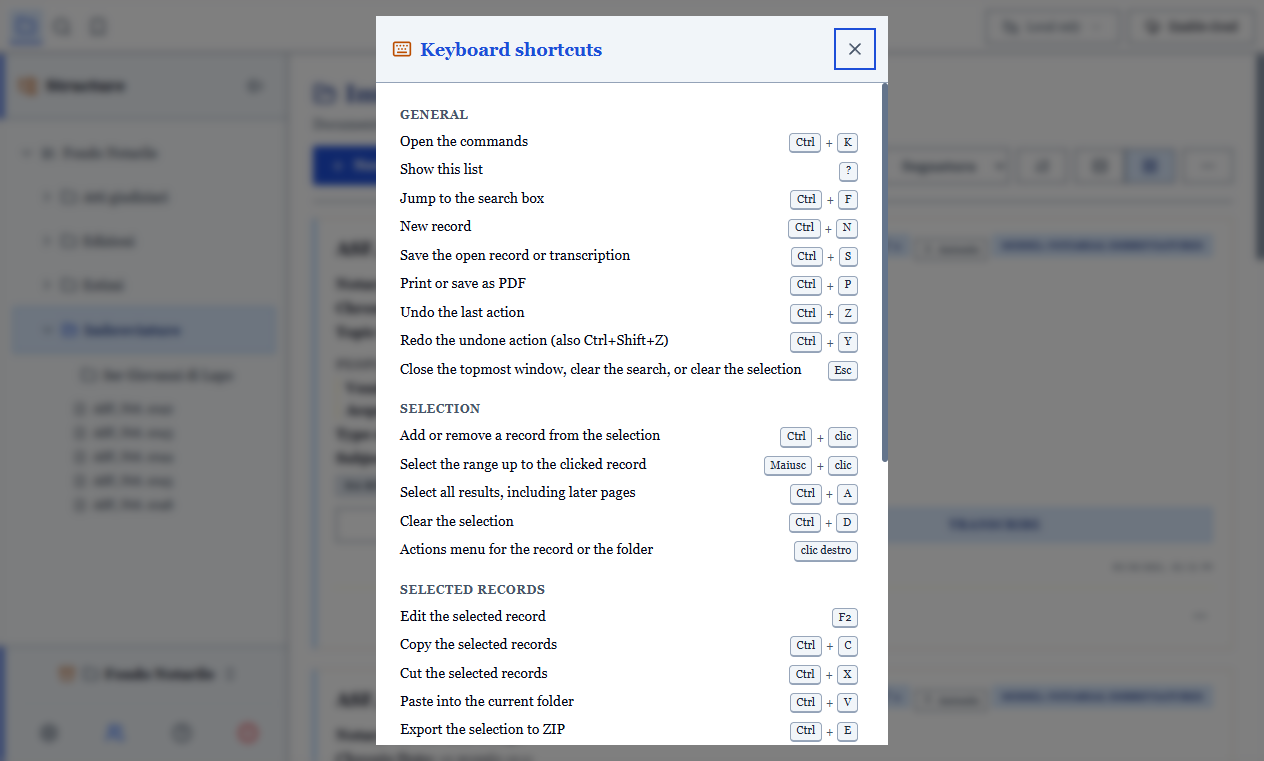Click the K key cap
The width and height of the screenshot is (1264, 761).
pos(848,143)
